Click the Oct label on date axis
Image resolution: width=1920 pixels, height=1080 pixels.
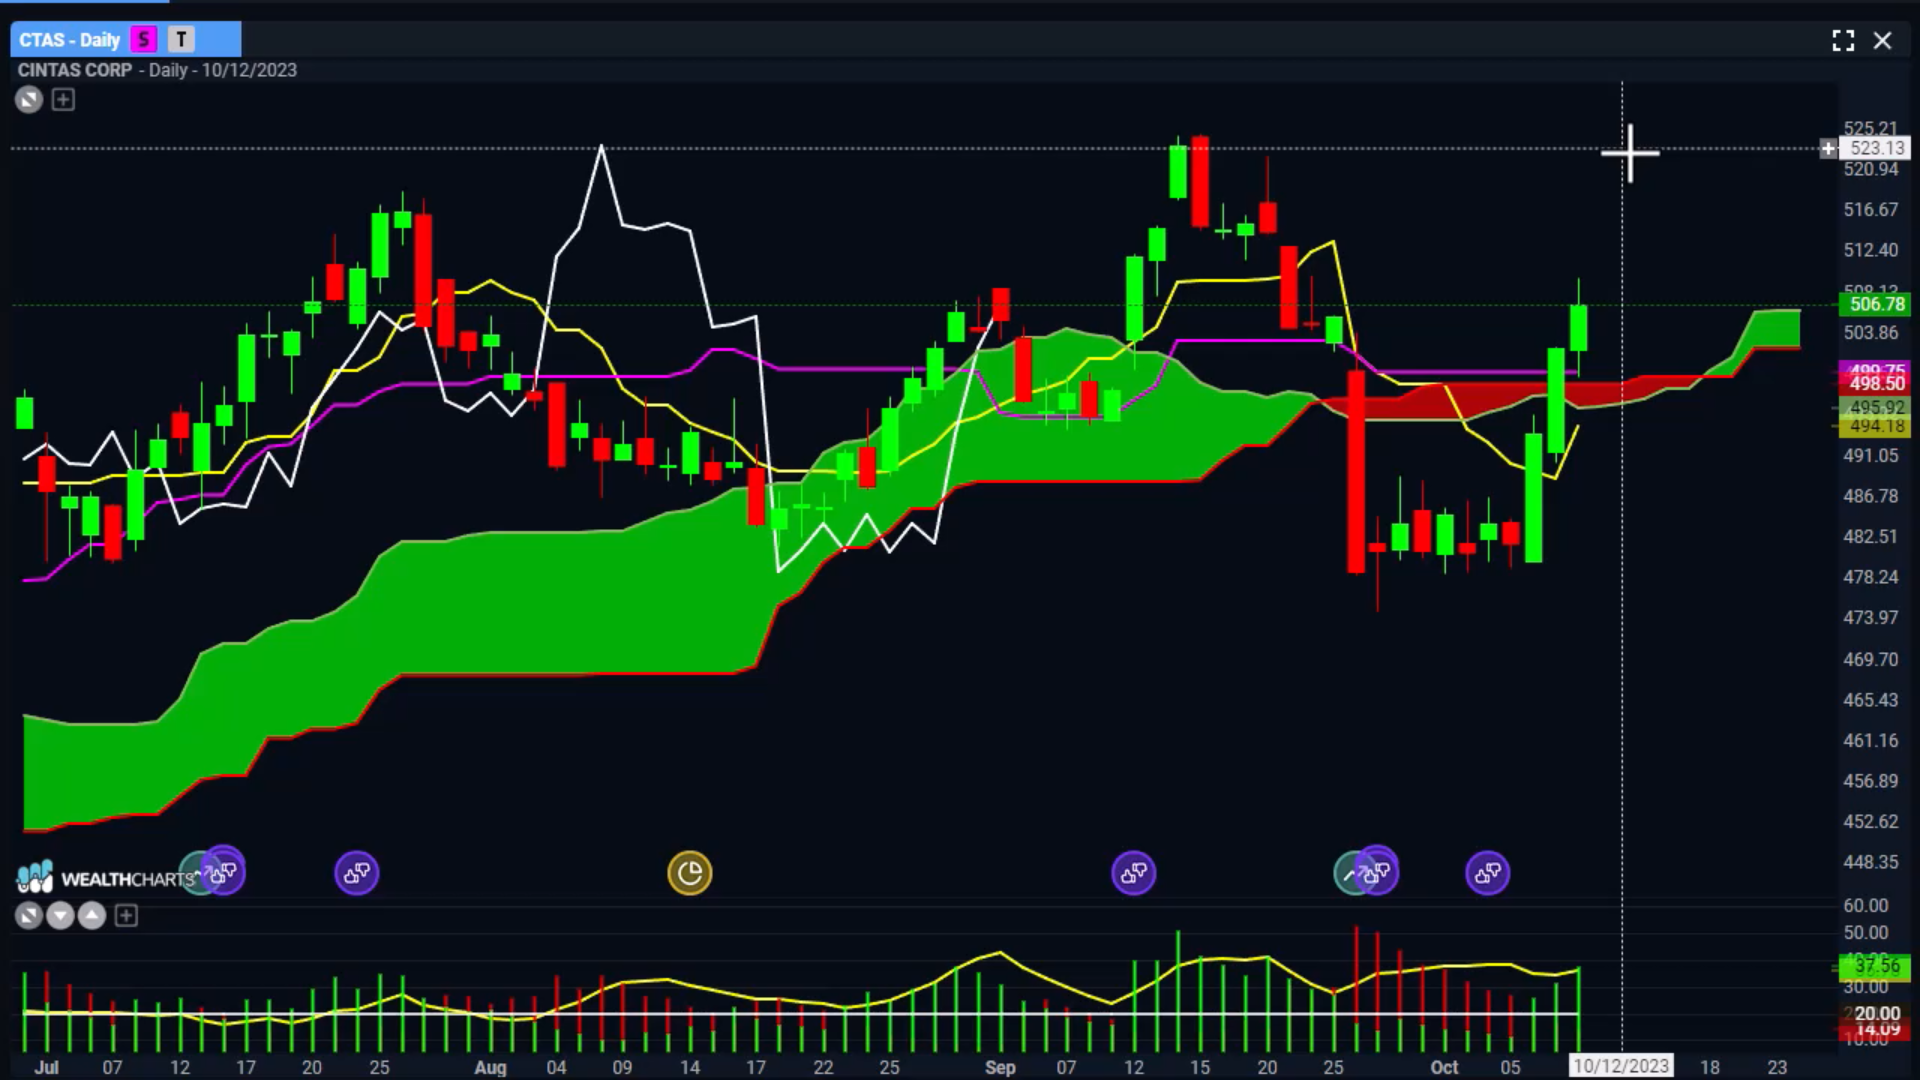point(1444,1067)
